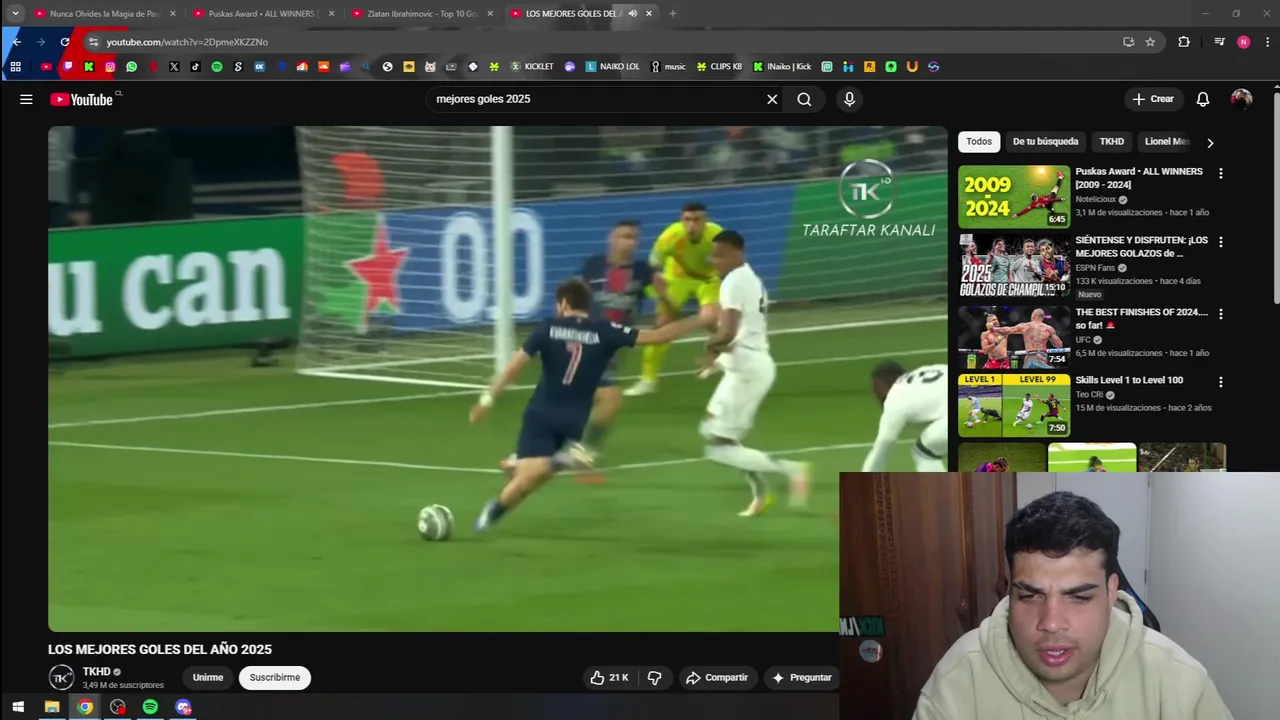Select the De tu búsqueda chip
This screenshot has width=1280, height=720.
[x=1045, y=141]
